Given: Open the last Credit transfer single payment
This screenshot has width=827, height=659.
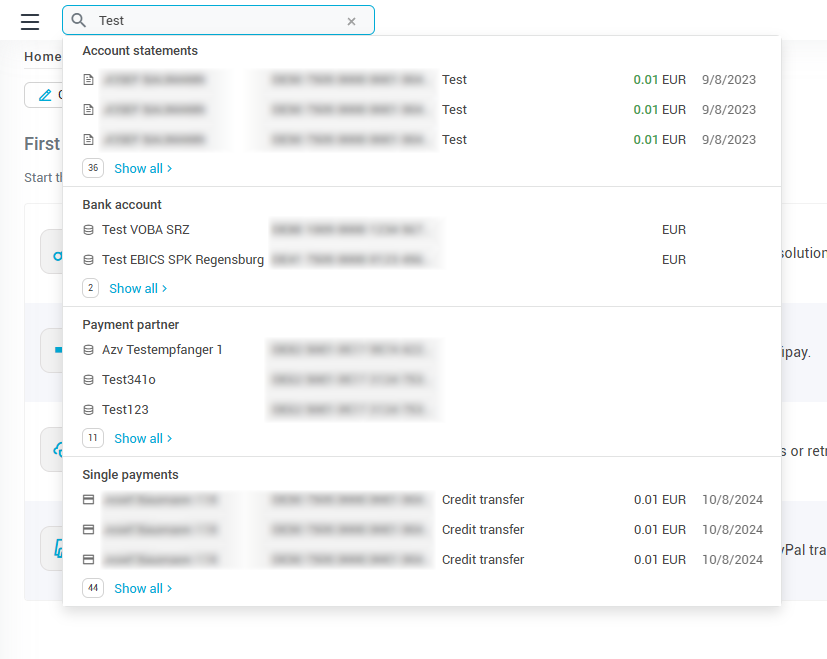Looking at the screenshot, I should [x=482, y=560].
